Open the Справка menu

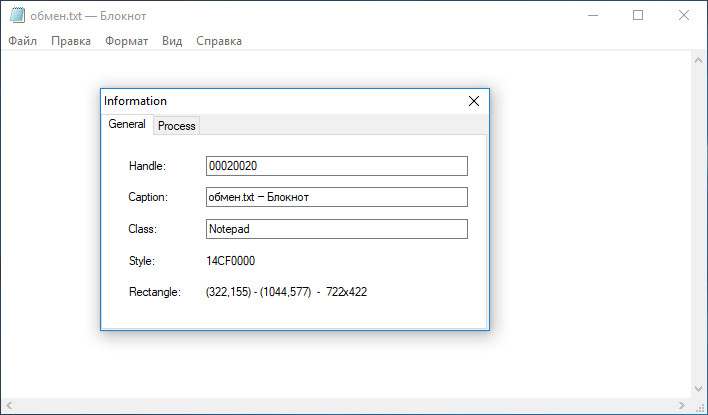219,41
